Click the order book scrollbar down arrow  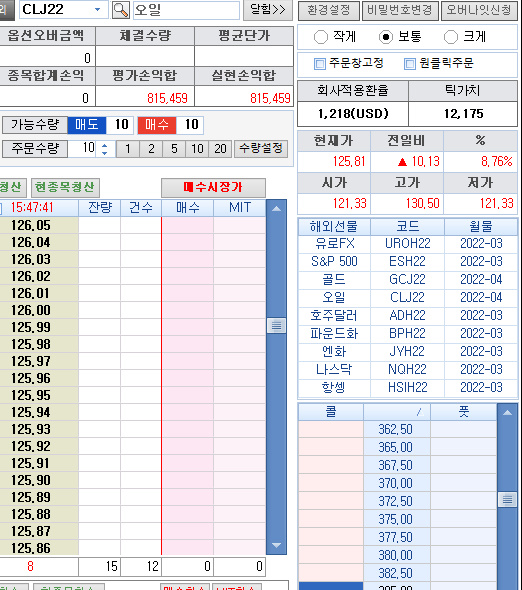[276, 545]
